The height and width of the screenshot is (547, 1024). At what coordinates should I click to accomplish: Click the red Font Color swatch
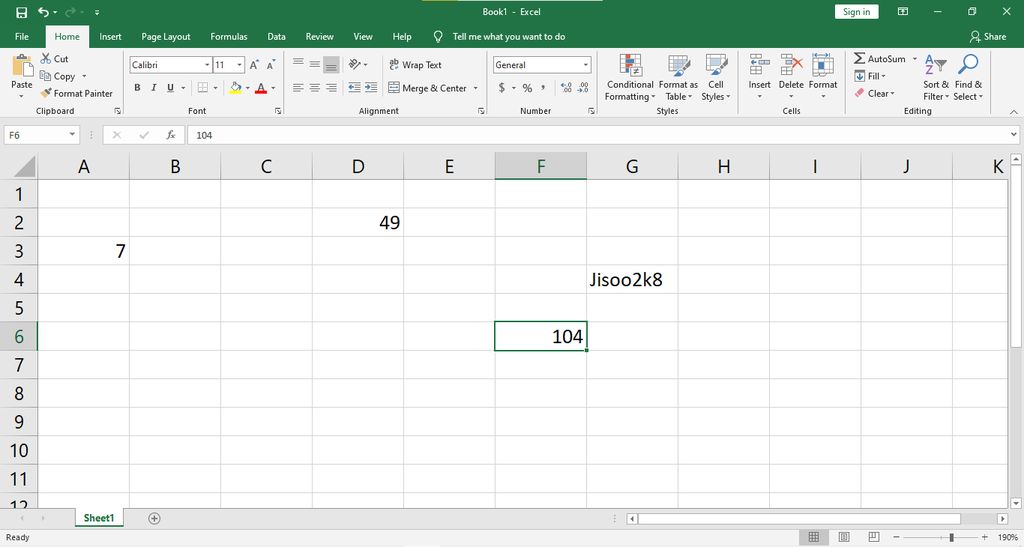click(x=261, y=88)
